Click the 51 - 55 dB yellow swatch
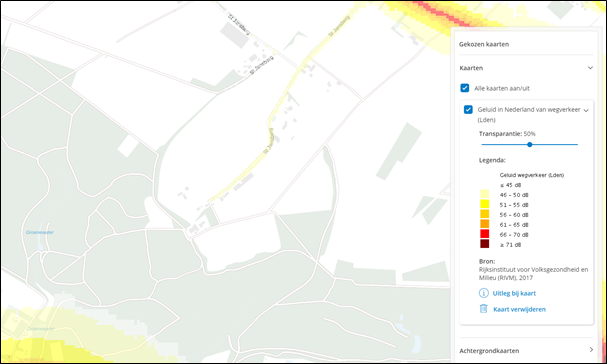 click(x=485, y=204)
